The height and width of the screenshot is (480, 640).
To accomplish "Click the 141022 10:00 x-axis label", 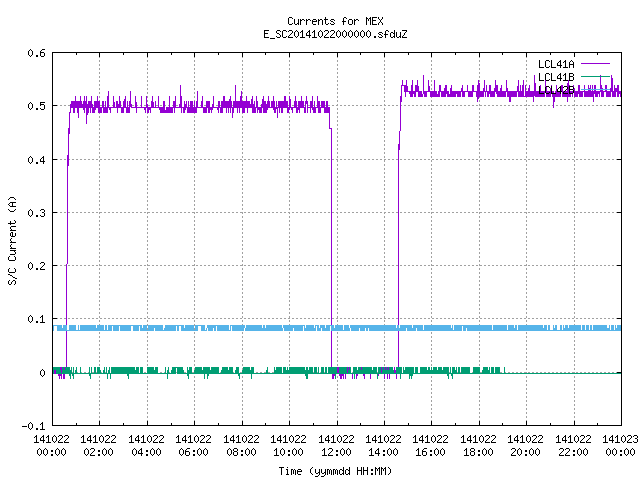I will point(288,446).
